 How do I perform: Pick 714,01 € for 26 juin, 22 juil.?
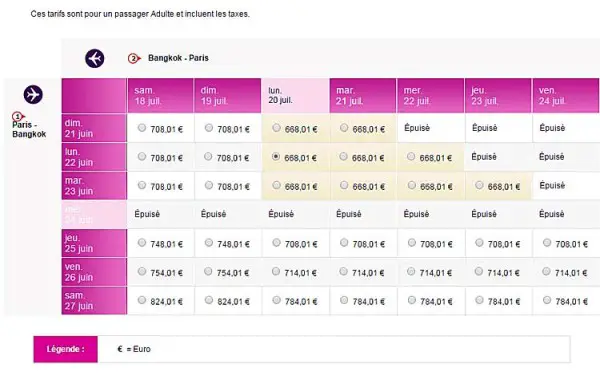coord(411,271)
